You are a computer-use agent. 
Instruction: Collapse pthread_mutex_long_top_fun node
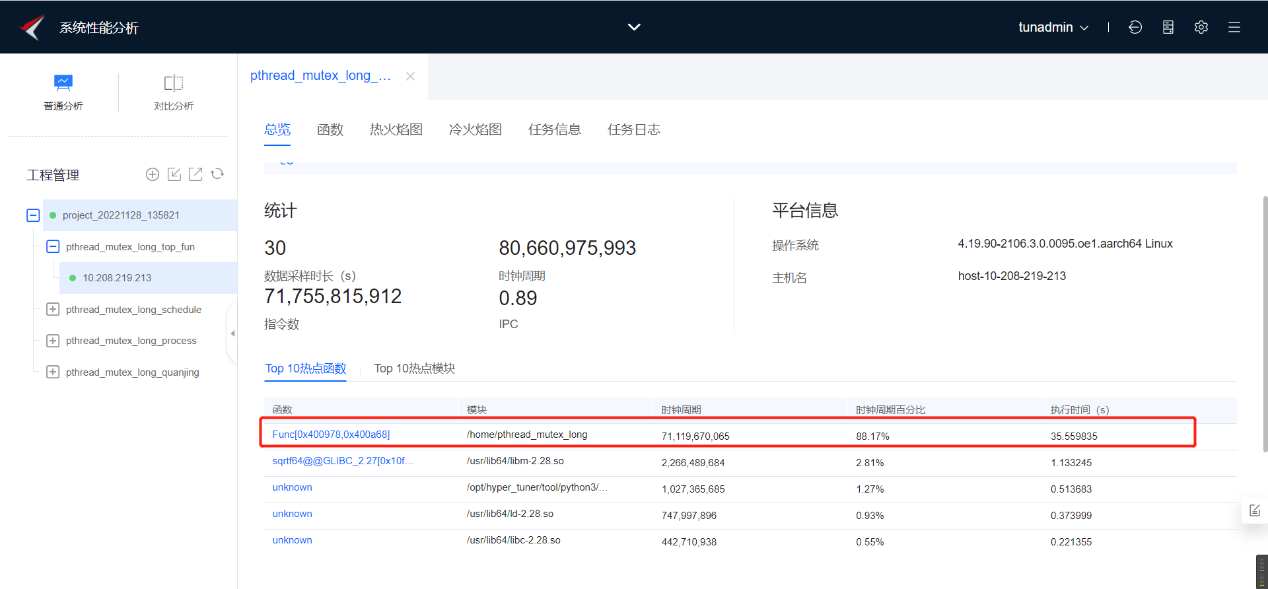[x=53, y=246]
